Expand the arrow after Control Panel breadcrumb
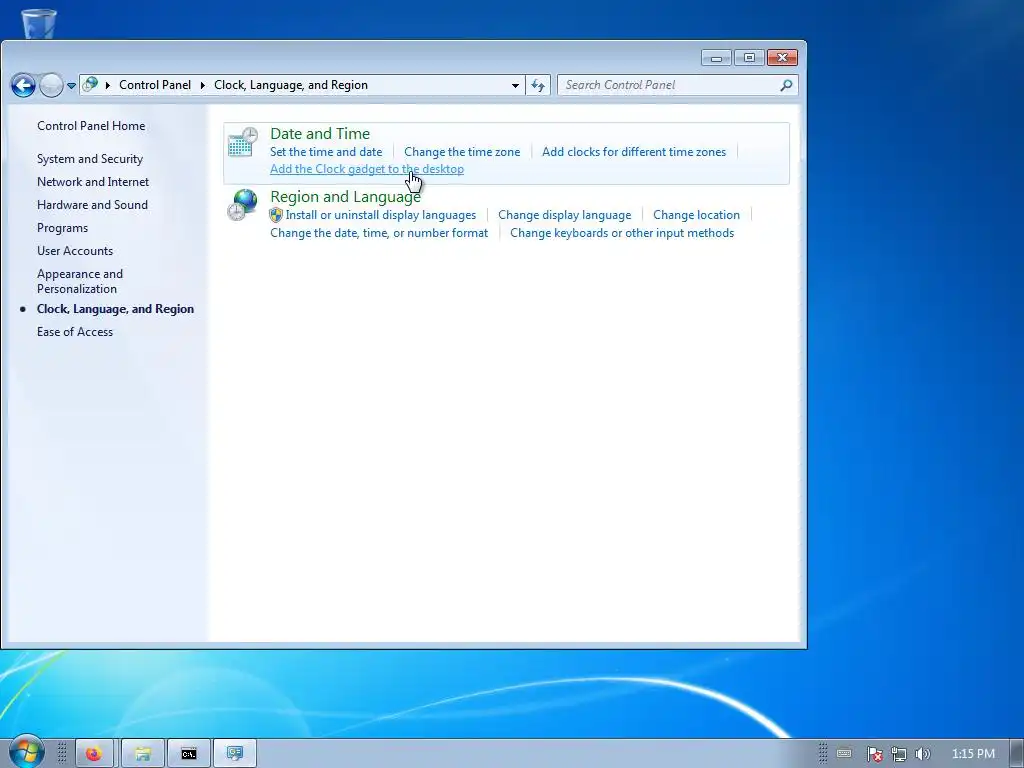This screenshot has width=1024, height=768. (203, 85)
